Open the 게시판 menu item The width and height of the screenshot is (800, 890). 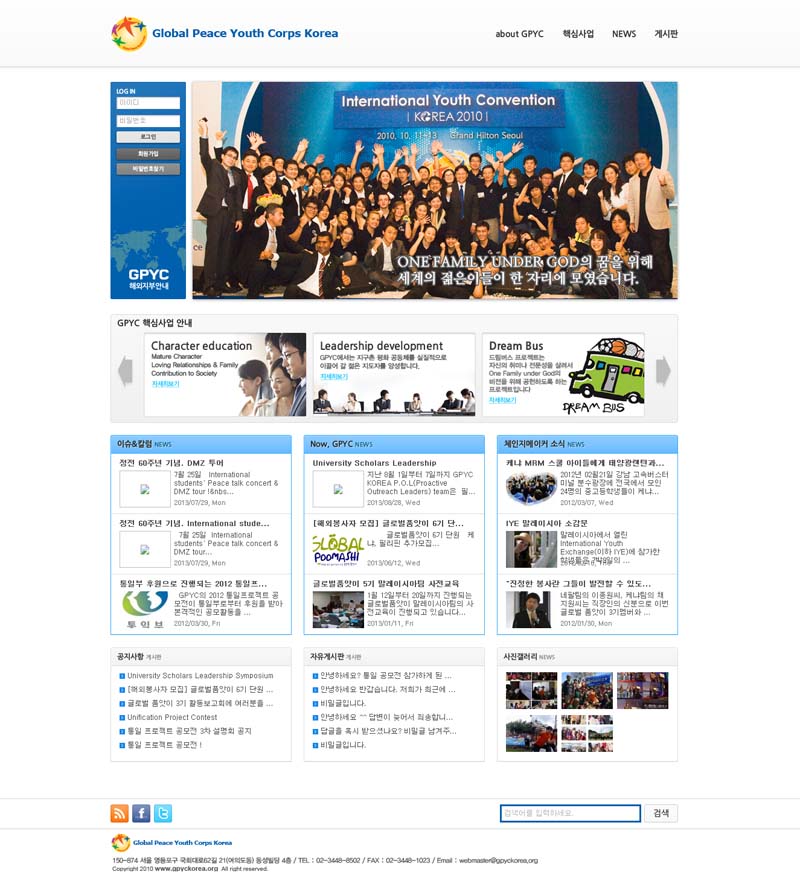(x=666, y=34)
